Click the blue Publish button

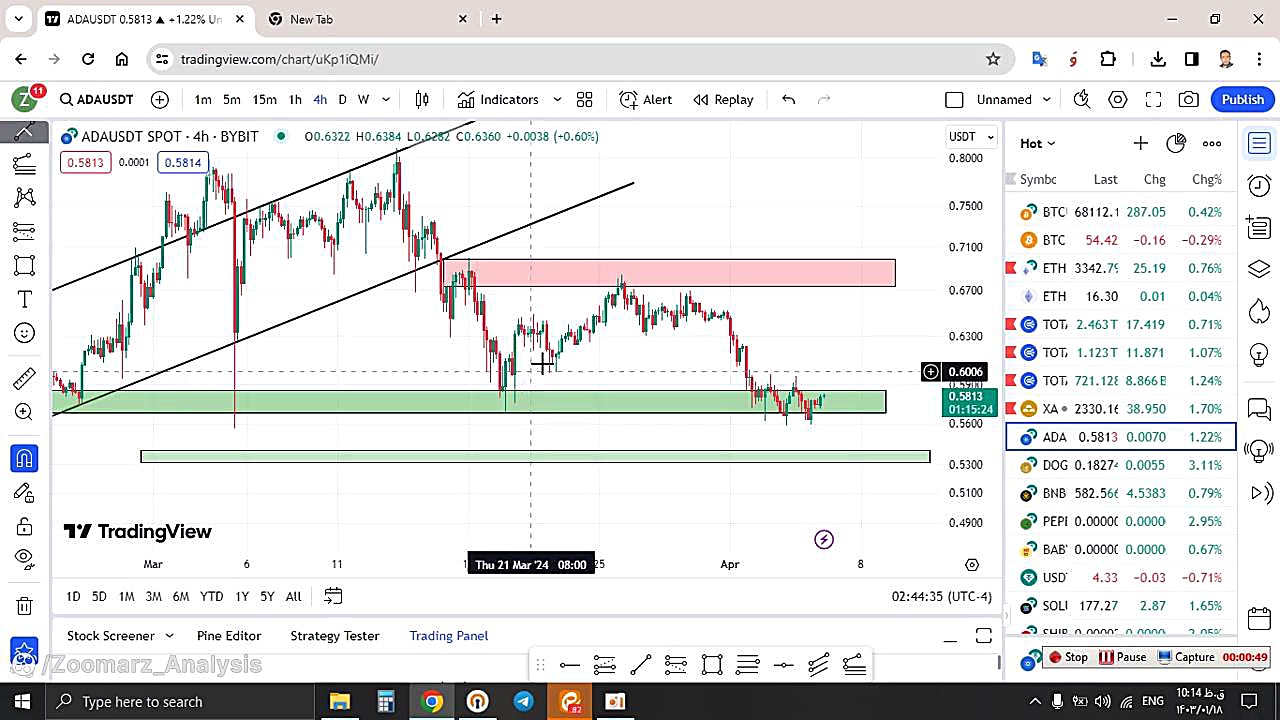[x=1242, y=99]
